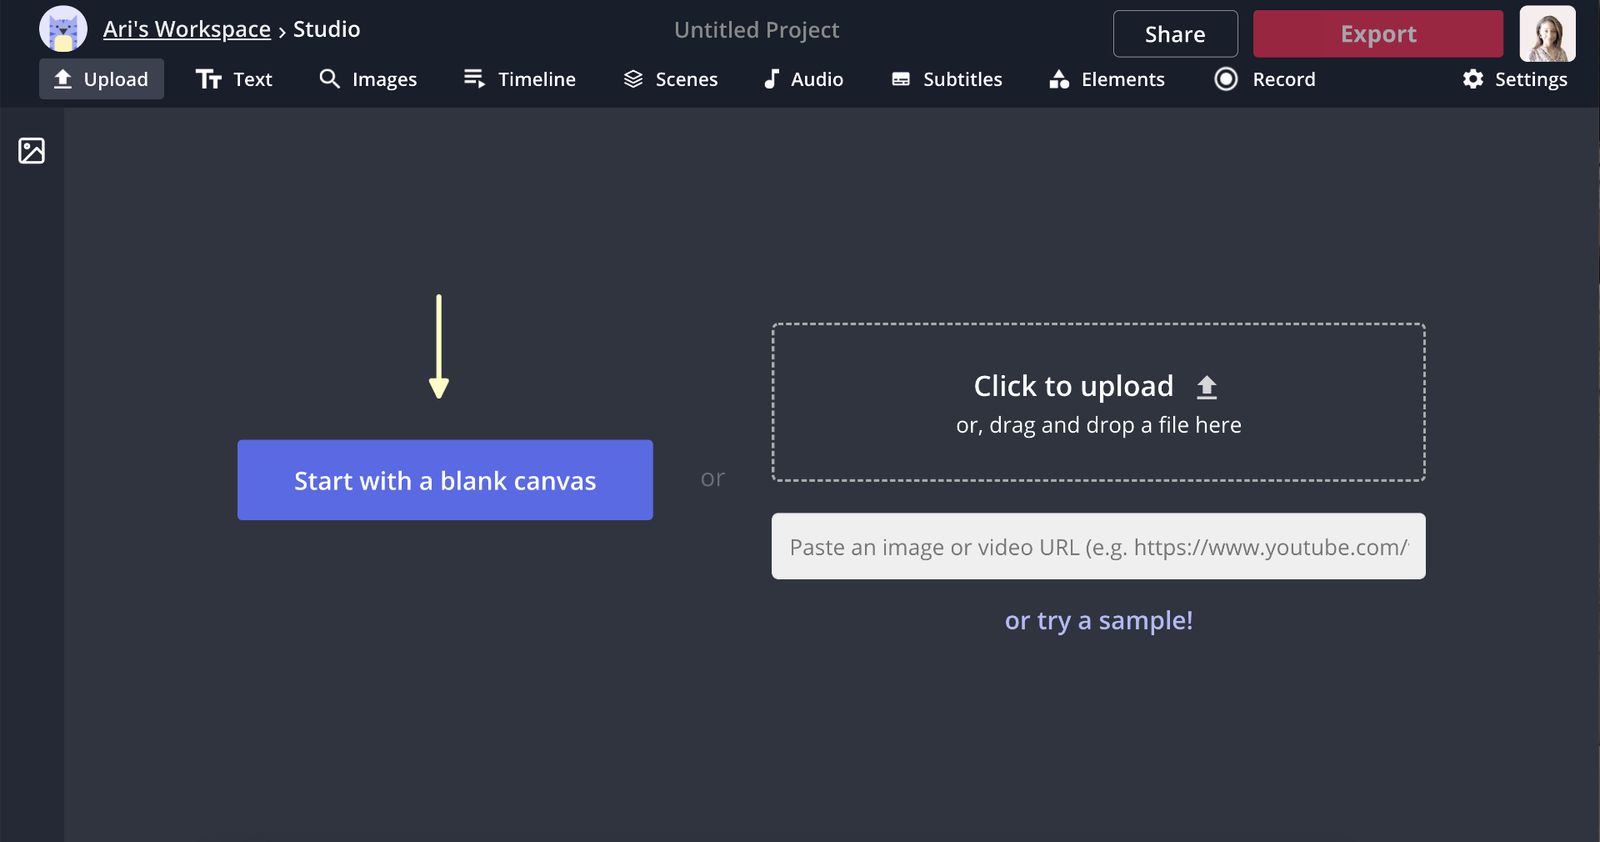Start recording with the Record icon
The image size is (1600, 842).
click(1226, 79)
